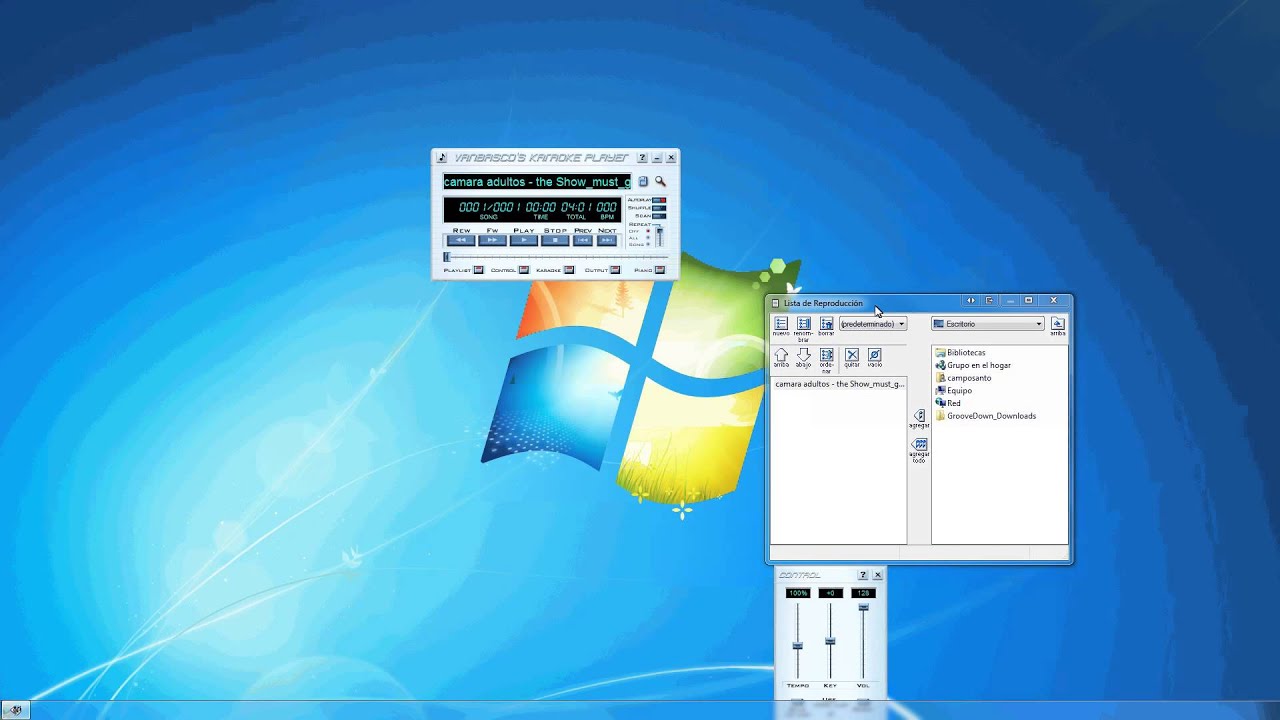Close the Control window

878,575
